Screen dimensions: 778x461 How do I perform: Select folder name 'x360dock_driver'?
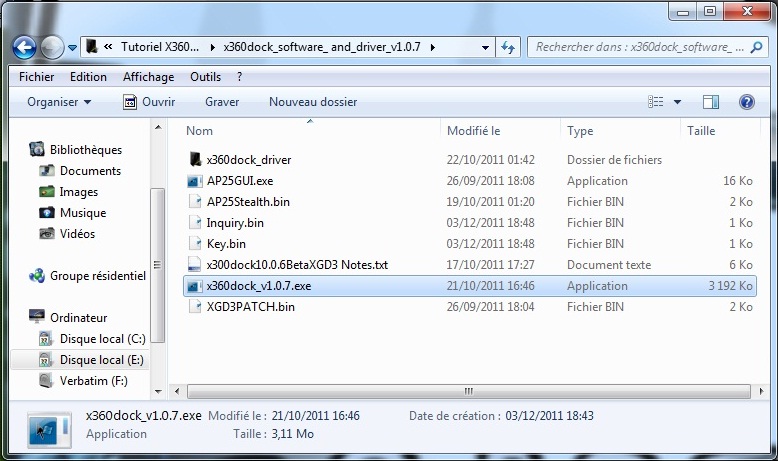point(249,160)
